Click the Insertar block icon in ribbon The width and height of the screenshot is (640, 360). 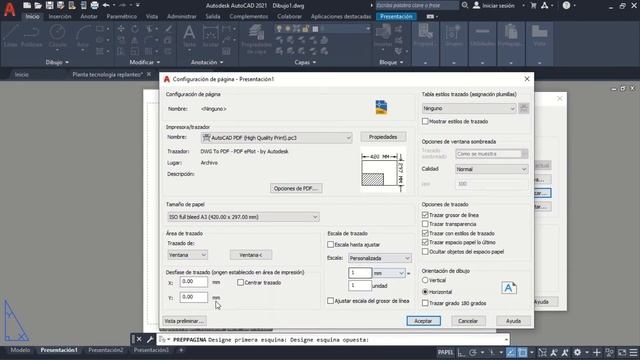pos(383,36)
